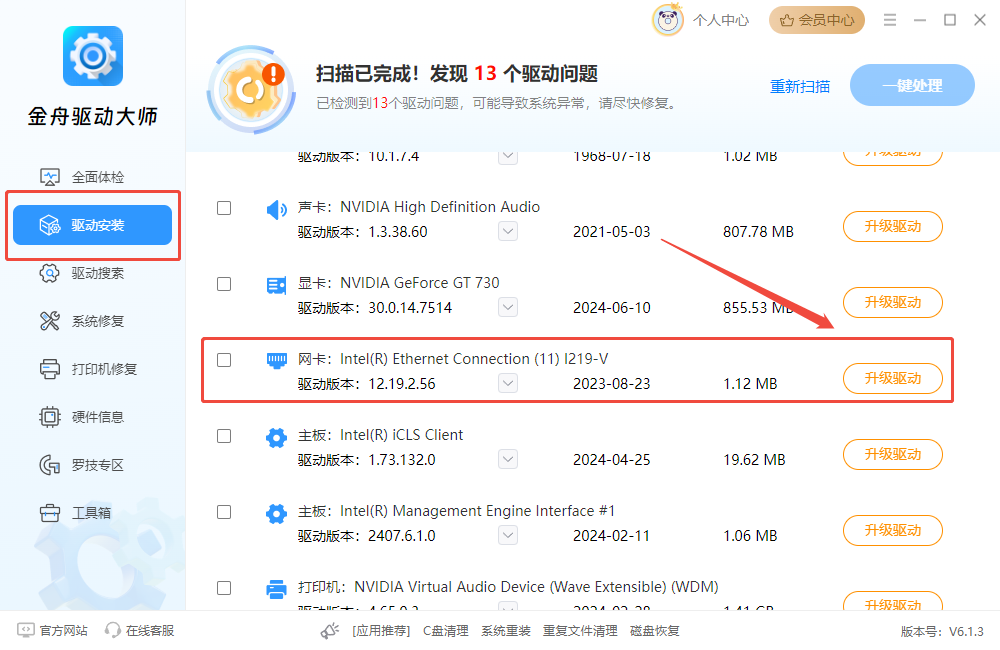Click the 系统修复 wrench icon
This screenshot has height=650, width=1000.
(x=50, y=321)
